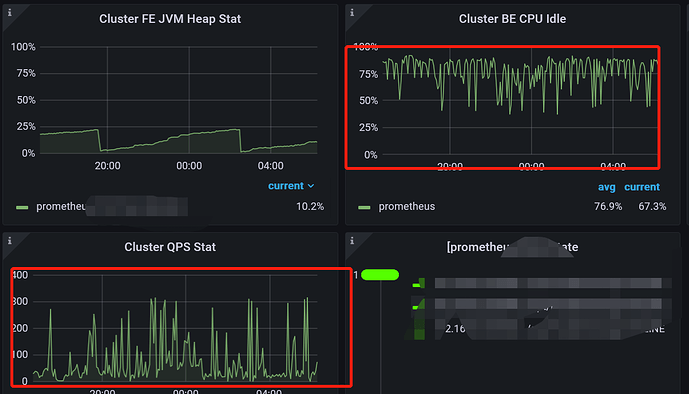The height and width of the screenshot is (394, 689).
Task: Open info icon on Cluster FE JVM Heap Stat panel
Action: pyautogui.click(x=10, y=13)
